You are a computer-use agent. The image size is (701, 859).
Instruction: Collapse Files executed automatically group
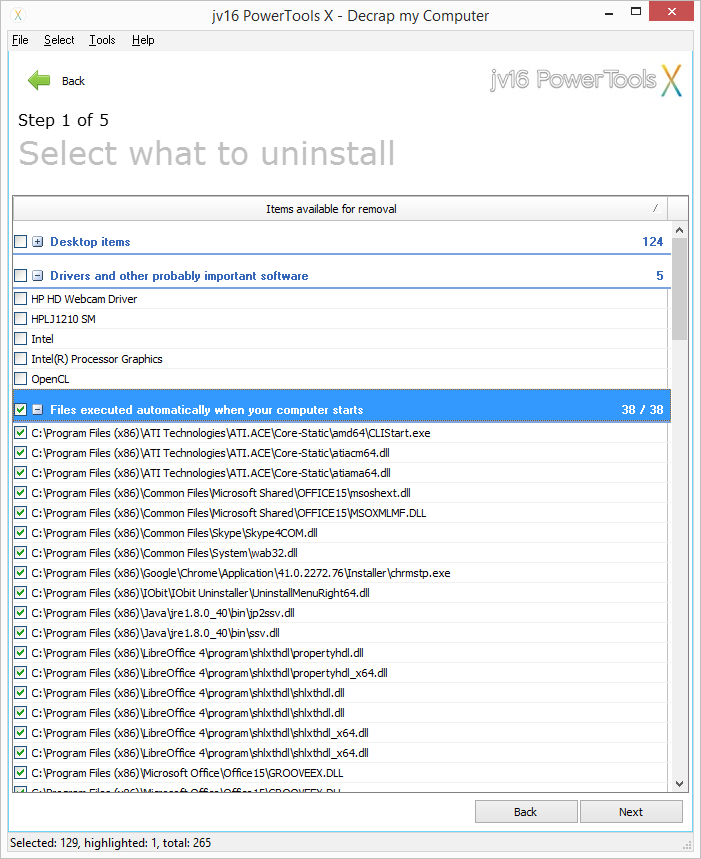(38, 410)
